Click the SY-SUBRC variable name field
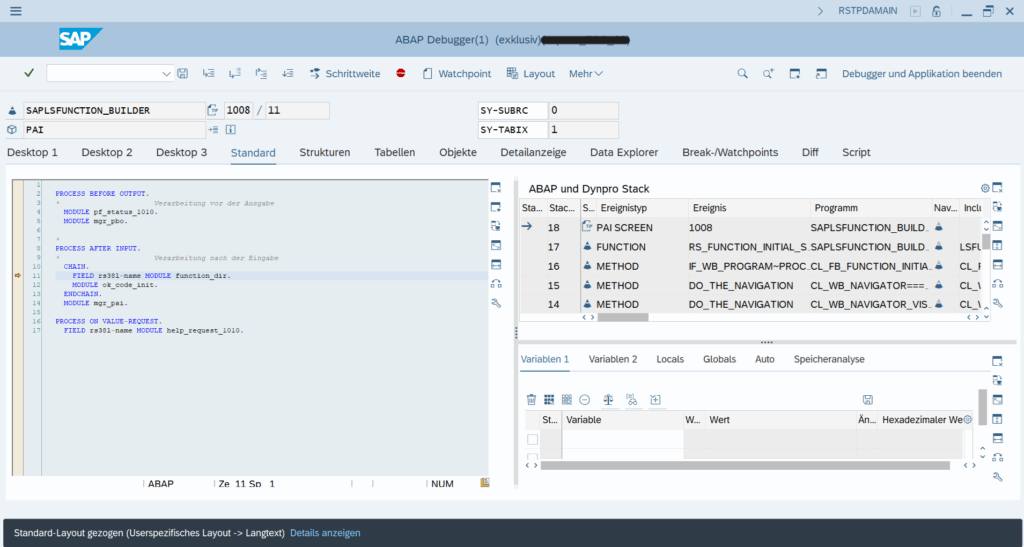The image size is (1024, 547). pos(513,110)
